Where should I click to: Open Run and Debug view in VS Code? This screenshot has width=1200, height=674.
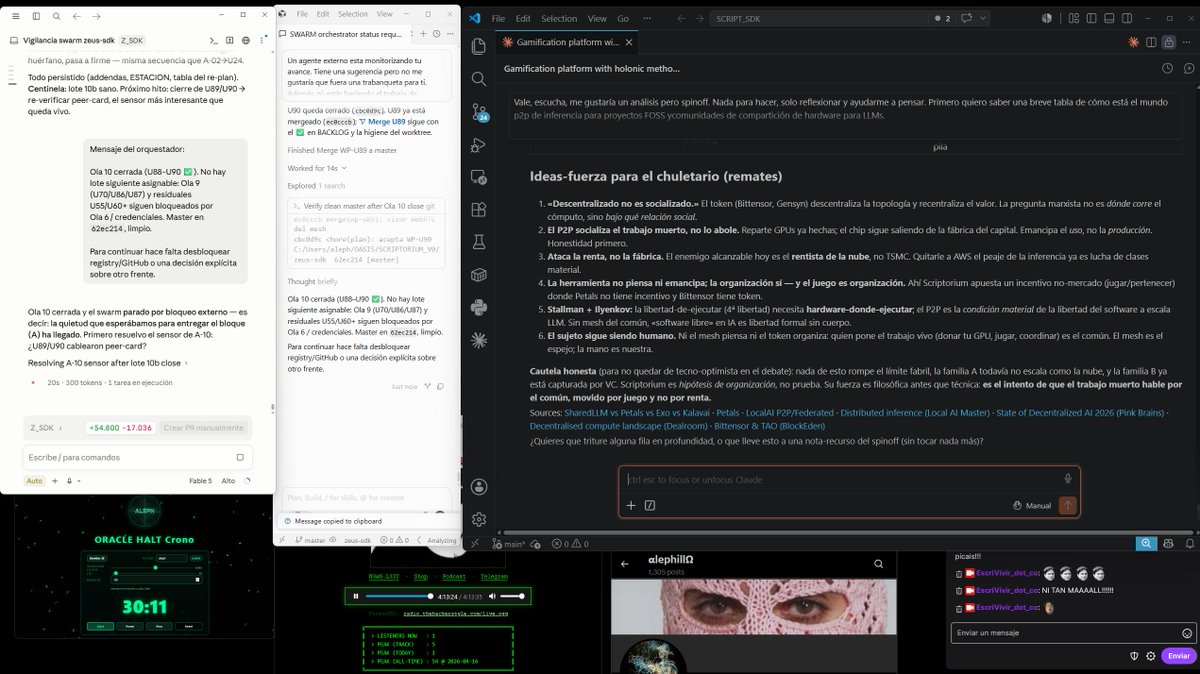point(479,145)
